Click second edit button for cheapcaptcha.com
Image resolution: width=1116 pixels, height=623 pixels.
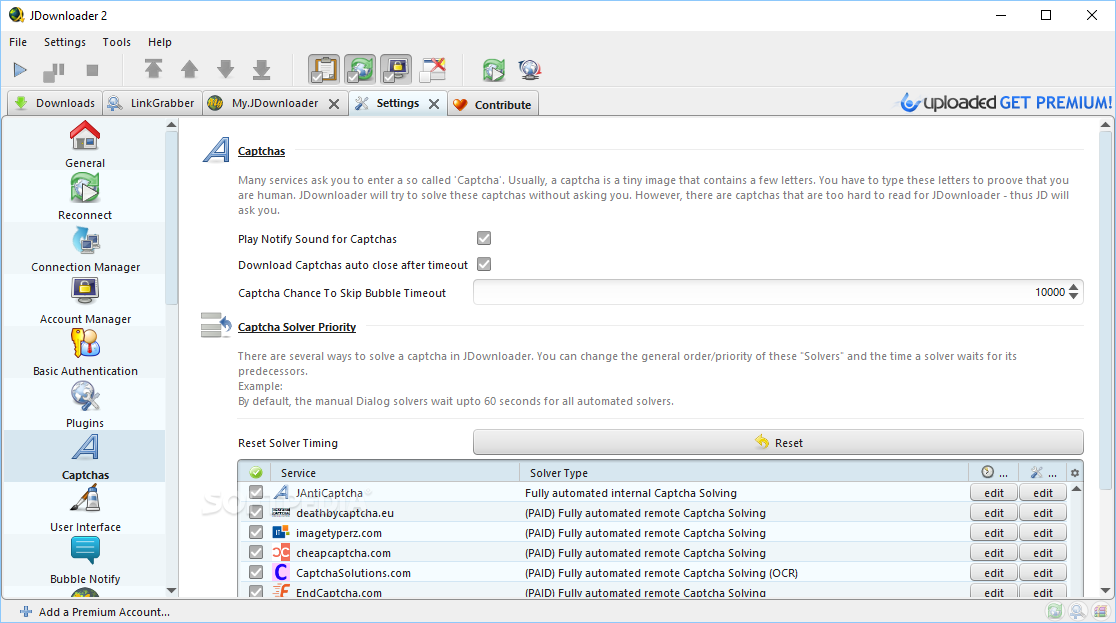1043,553
